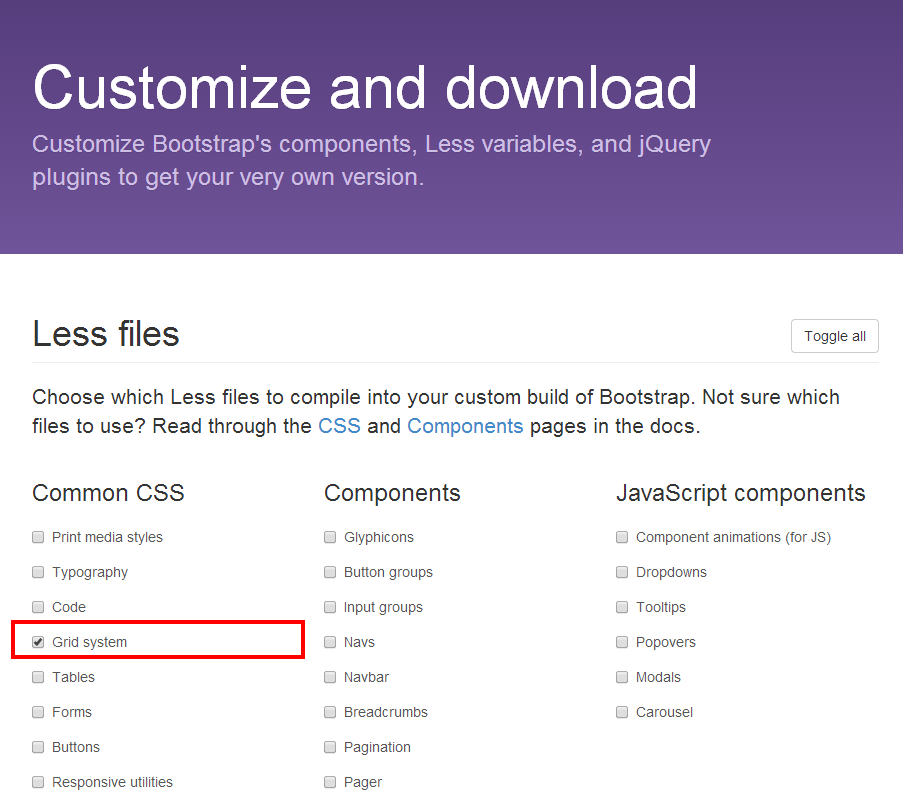
Task: Open the Components docs link
Action: point(465,426)
